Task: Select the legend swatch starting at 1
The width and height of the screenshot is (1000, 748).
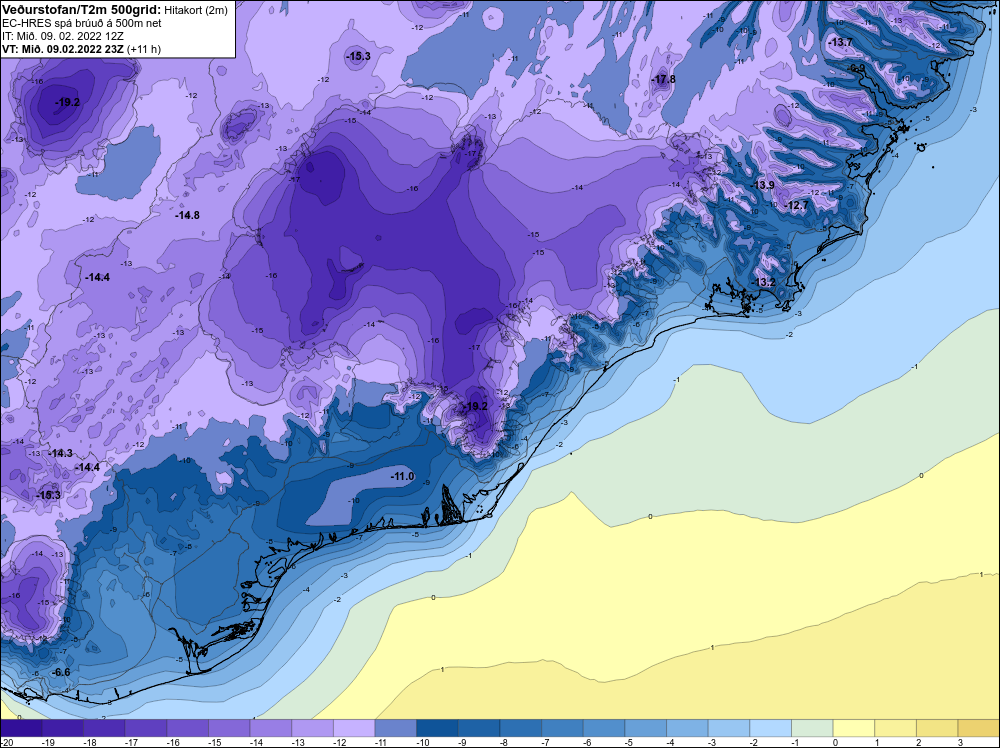Action: 896,728
